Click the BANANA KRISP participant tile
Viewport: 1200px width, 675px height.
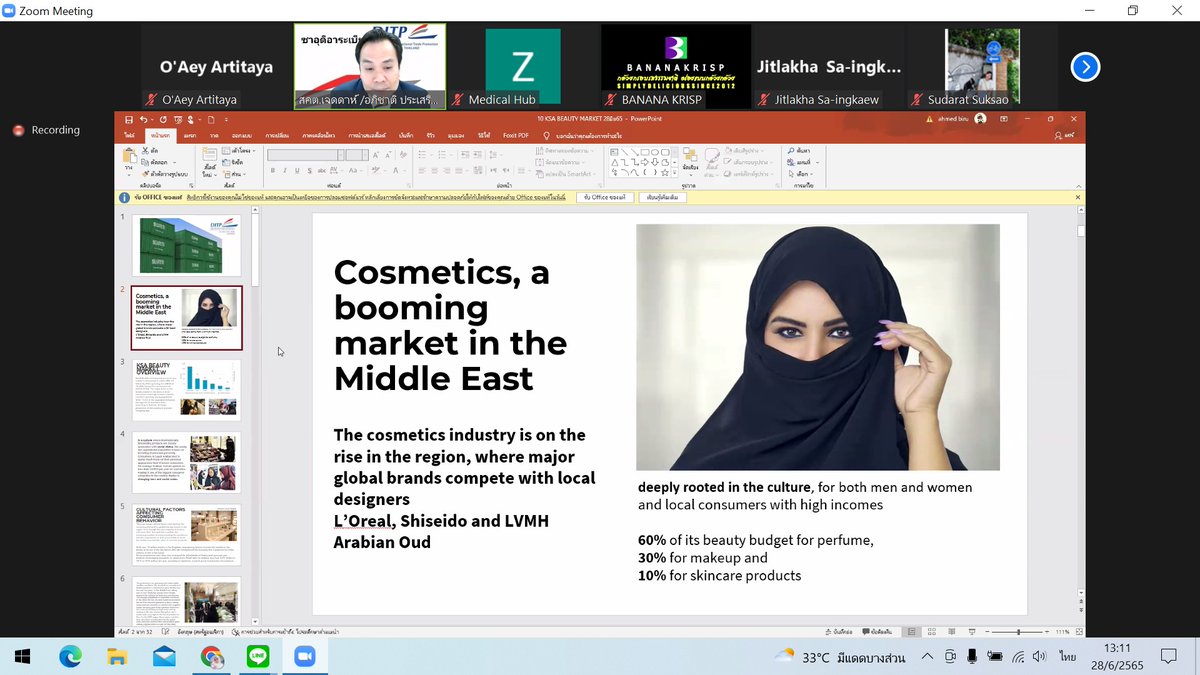(x=676, y=67)
